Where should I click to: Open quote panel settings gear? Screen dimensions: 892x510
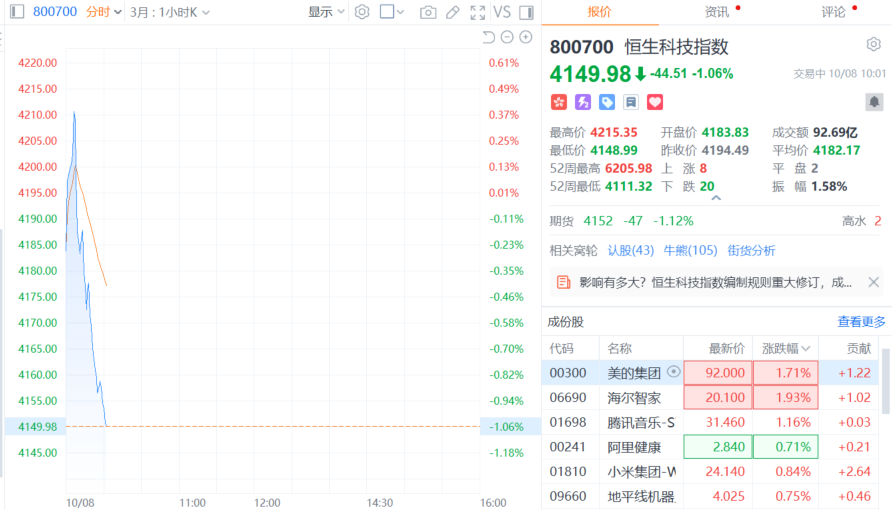(874, 44)
